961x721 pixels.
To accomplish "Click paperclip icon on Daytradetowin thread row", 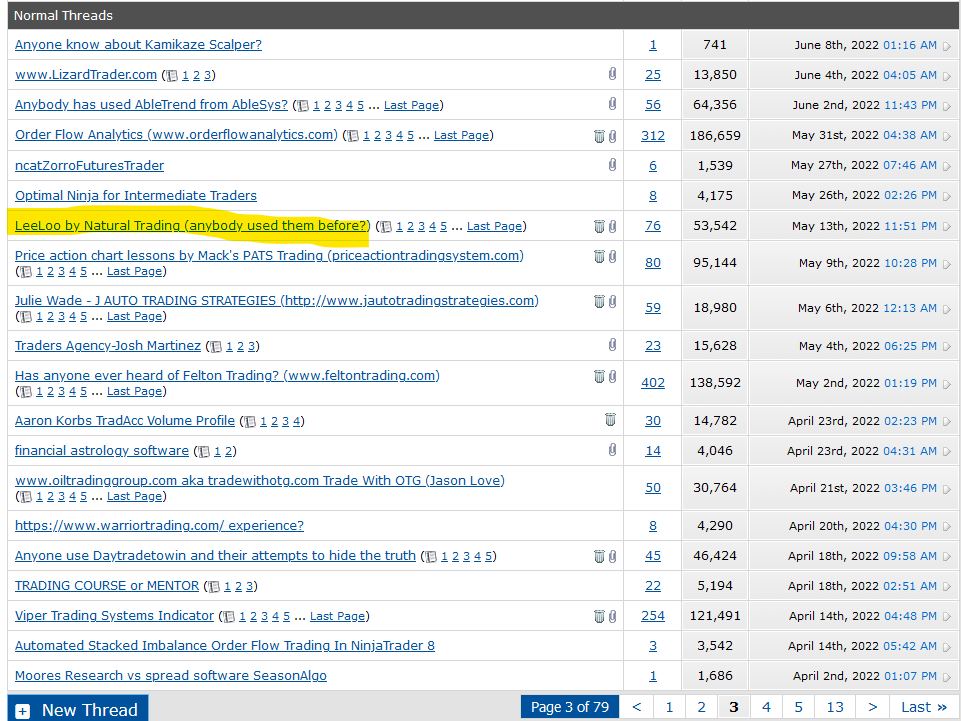I will (612, 556).
